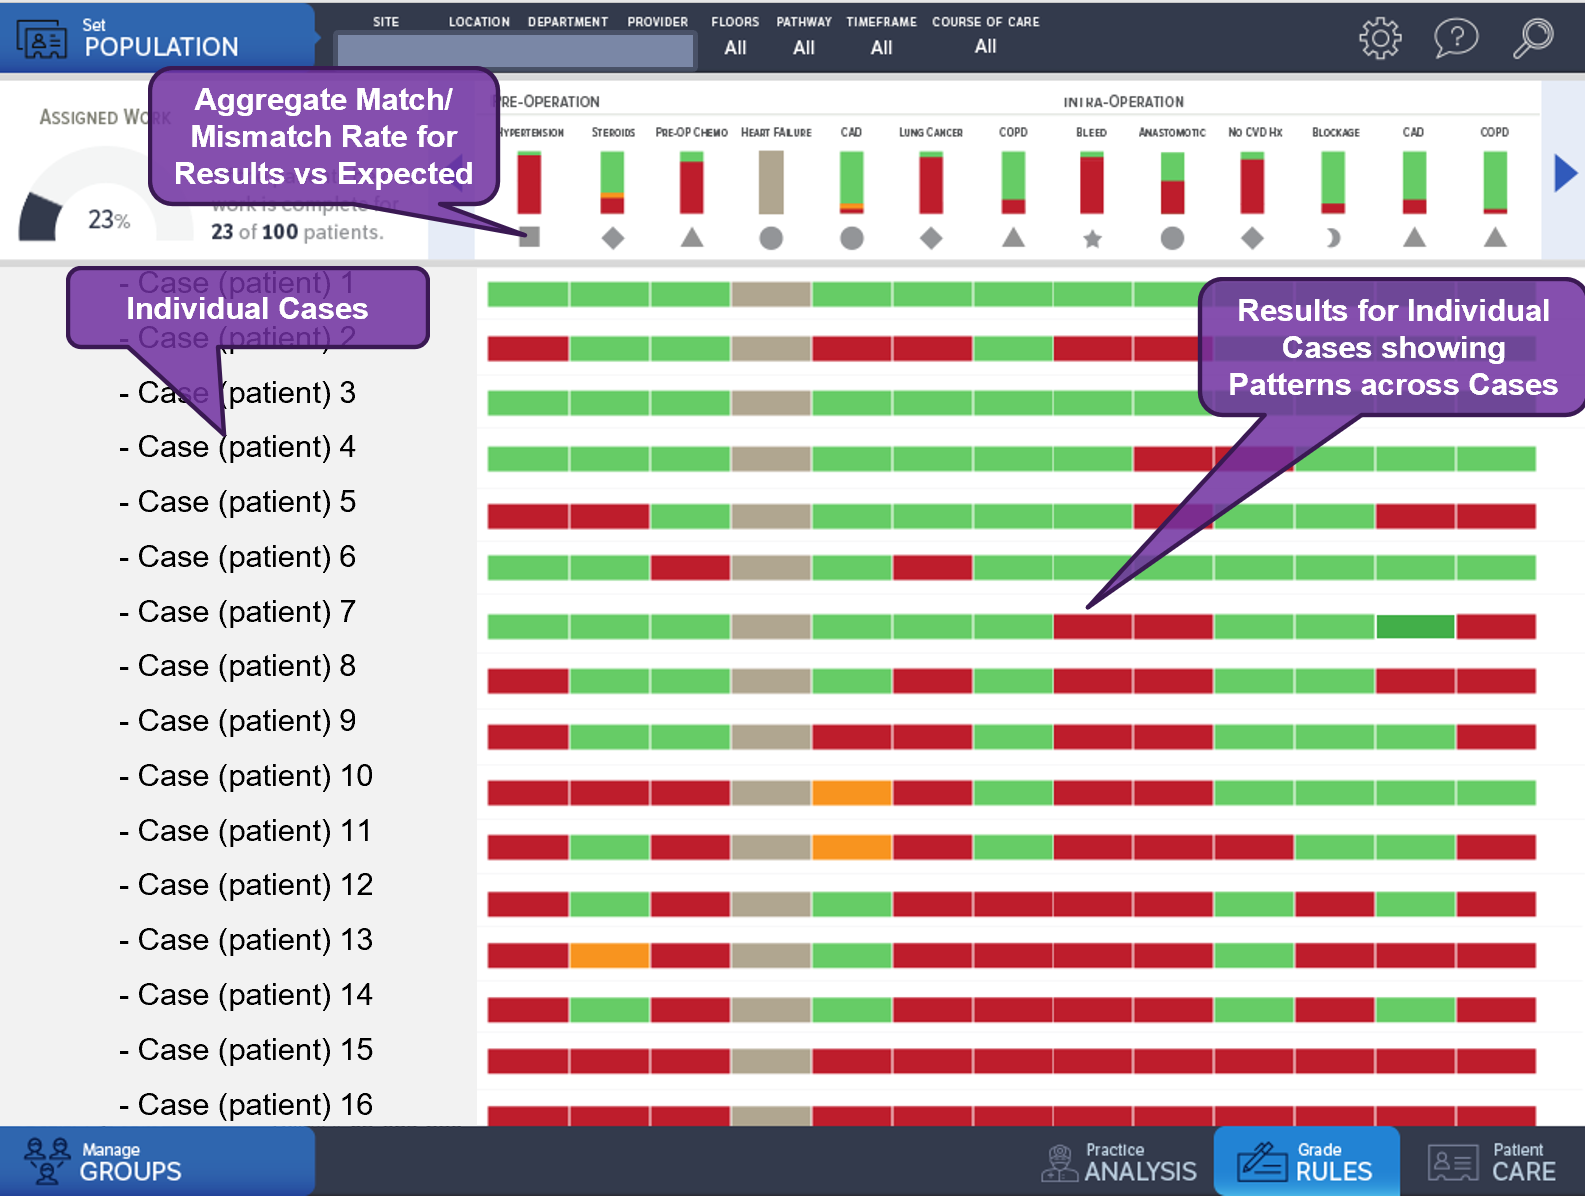Viewport: 1585px width, 1196px height.
Task: Select Case (patient) 11 row
Action: click(x=246, y=831)
